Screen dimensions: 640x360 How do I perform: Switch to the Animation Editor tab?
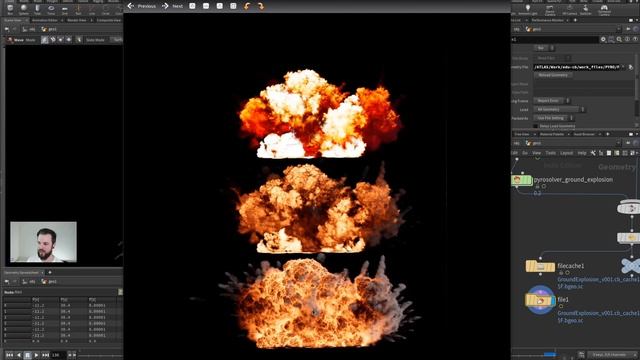(45, 20)
